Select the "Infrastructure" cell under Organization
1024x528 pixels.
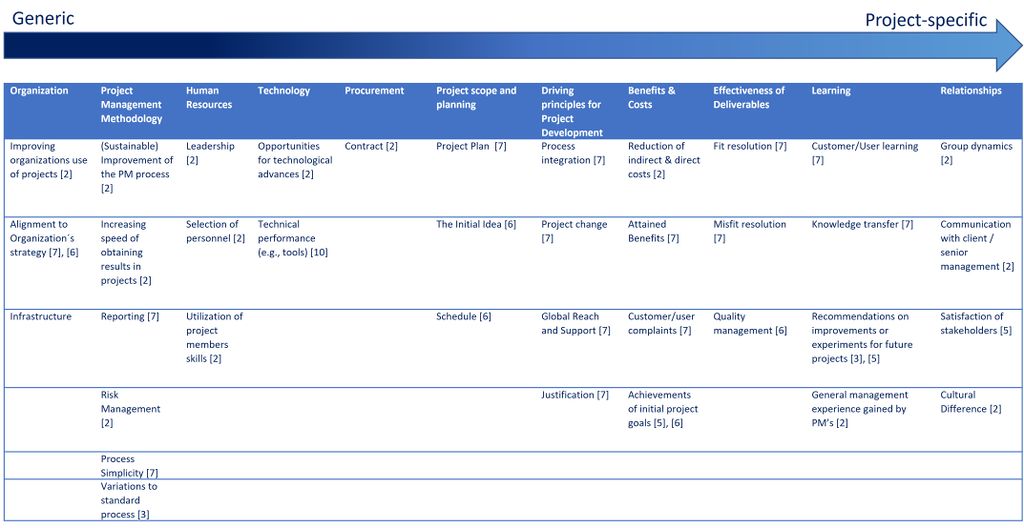click(x=41, y=317)
